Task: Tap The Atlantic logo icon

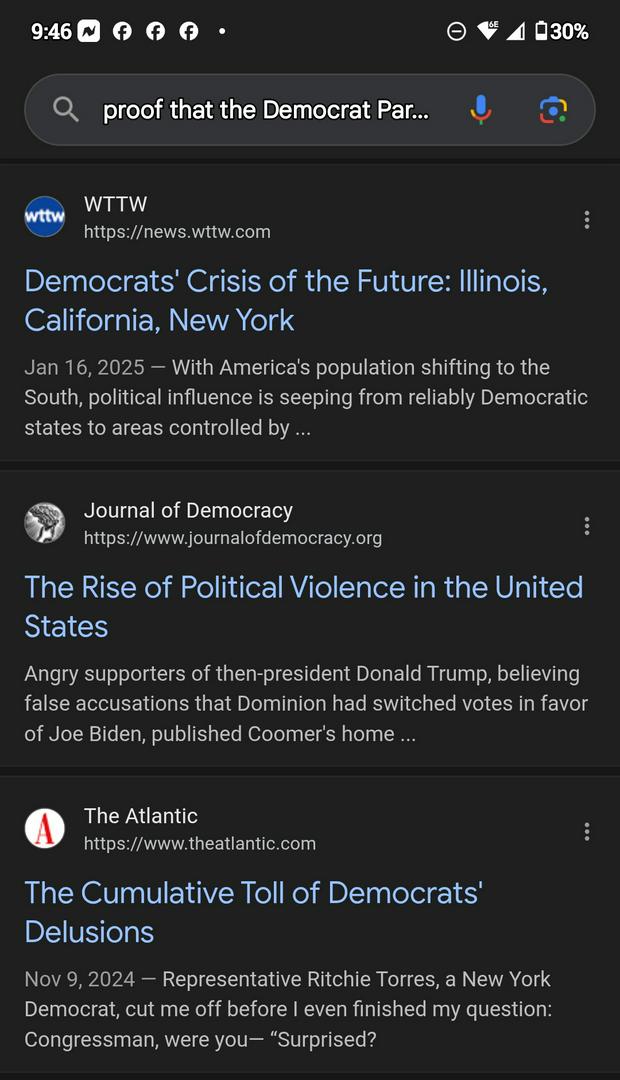Action: (x=45, y=829)
